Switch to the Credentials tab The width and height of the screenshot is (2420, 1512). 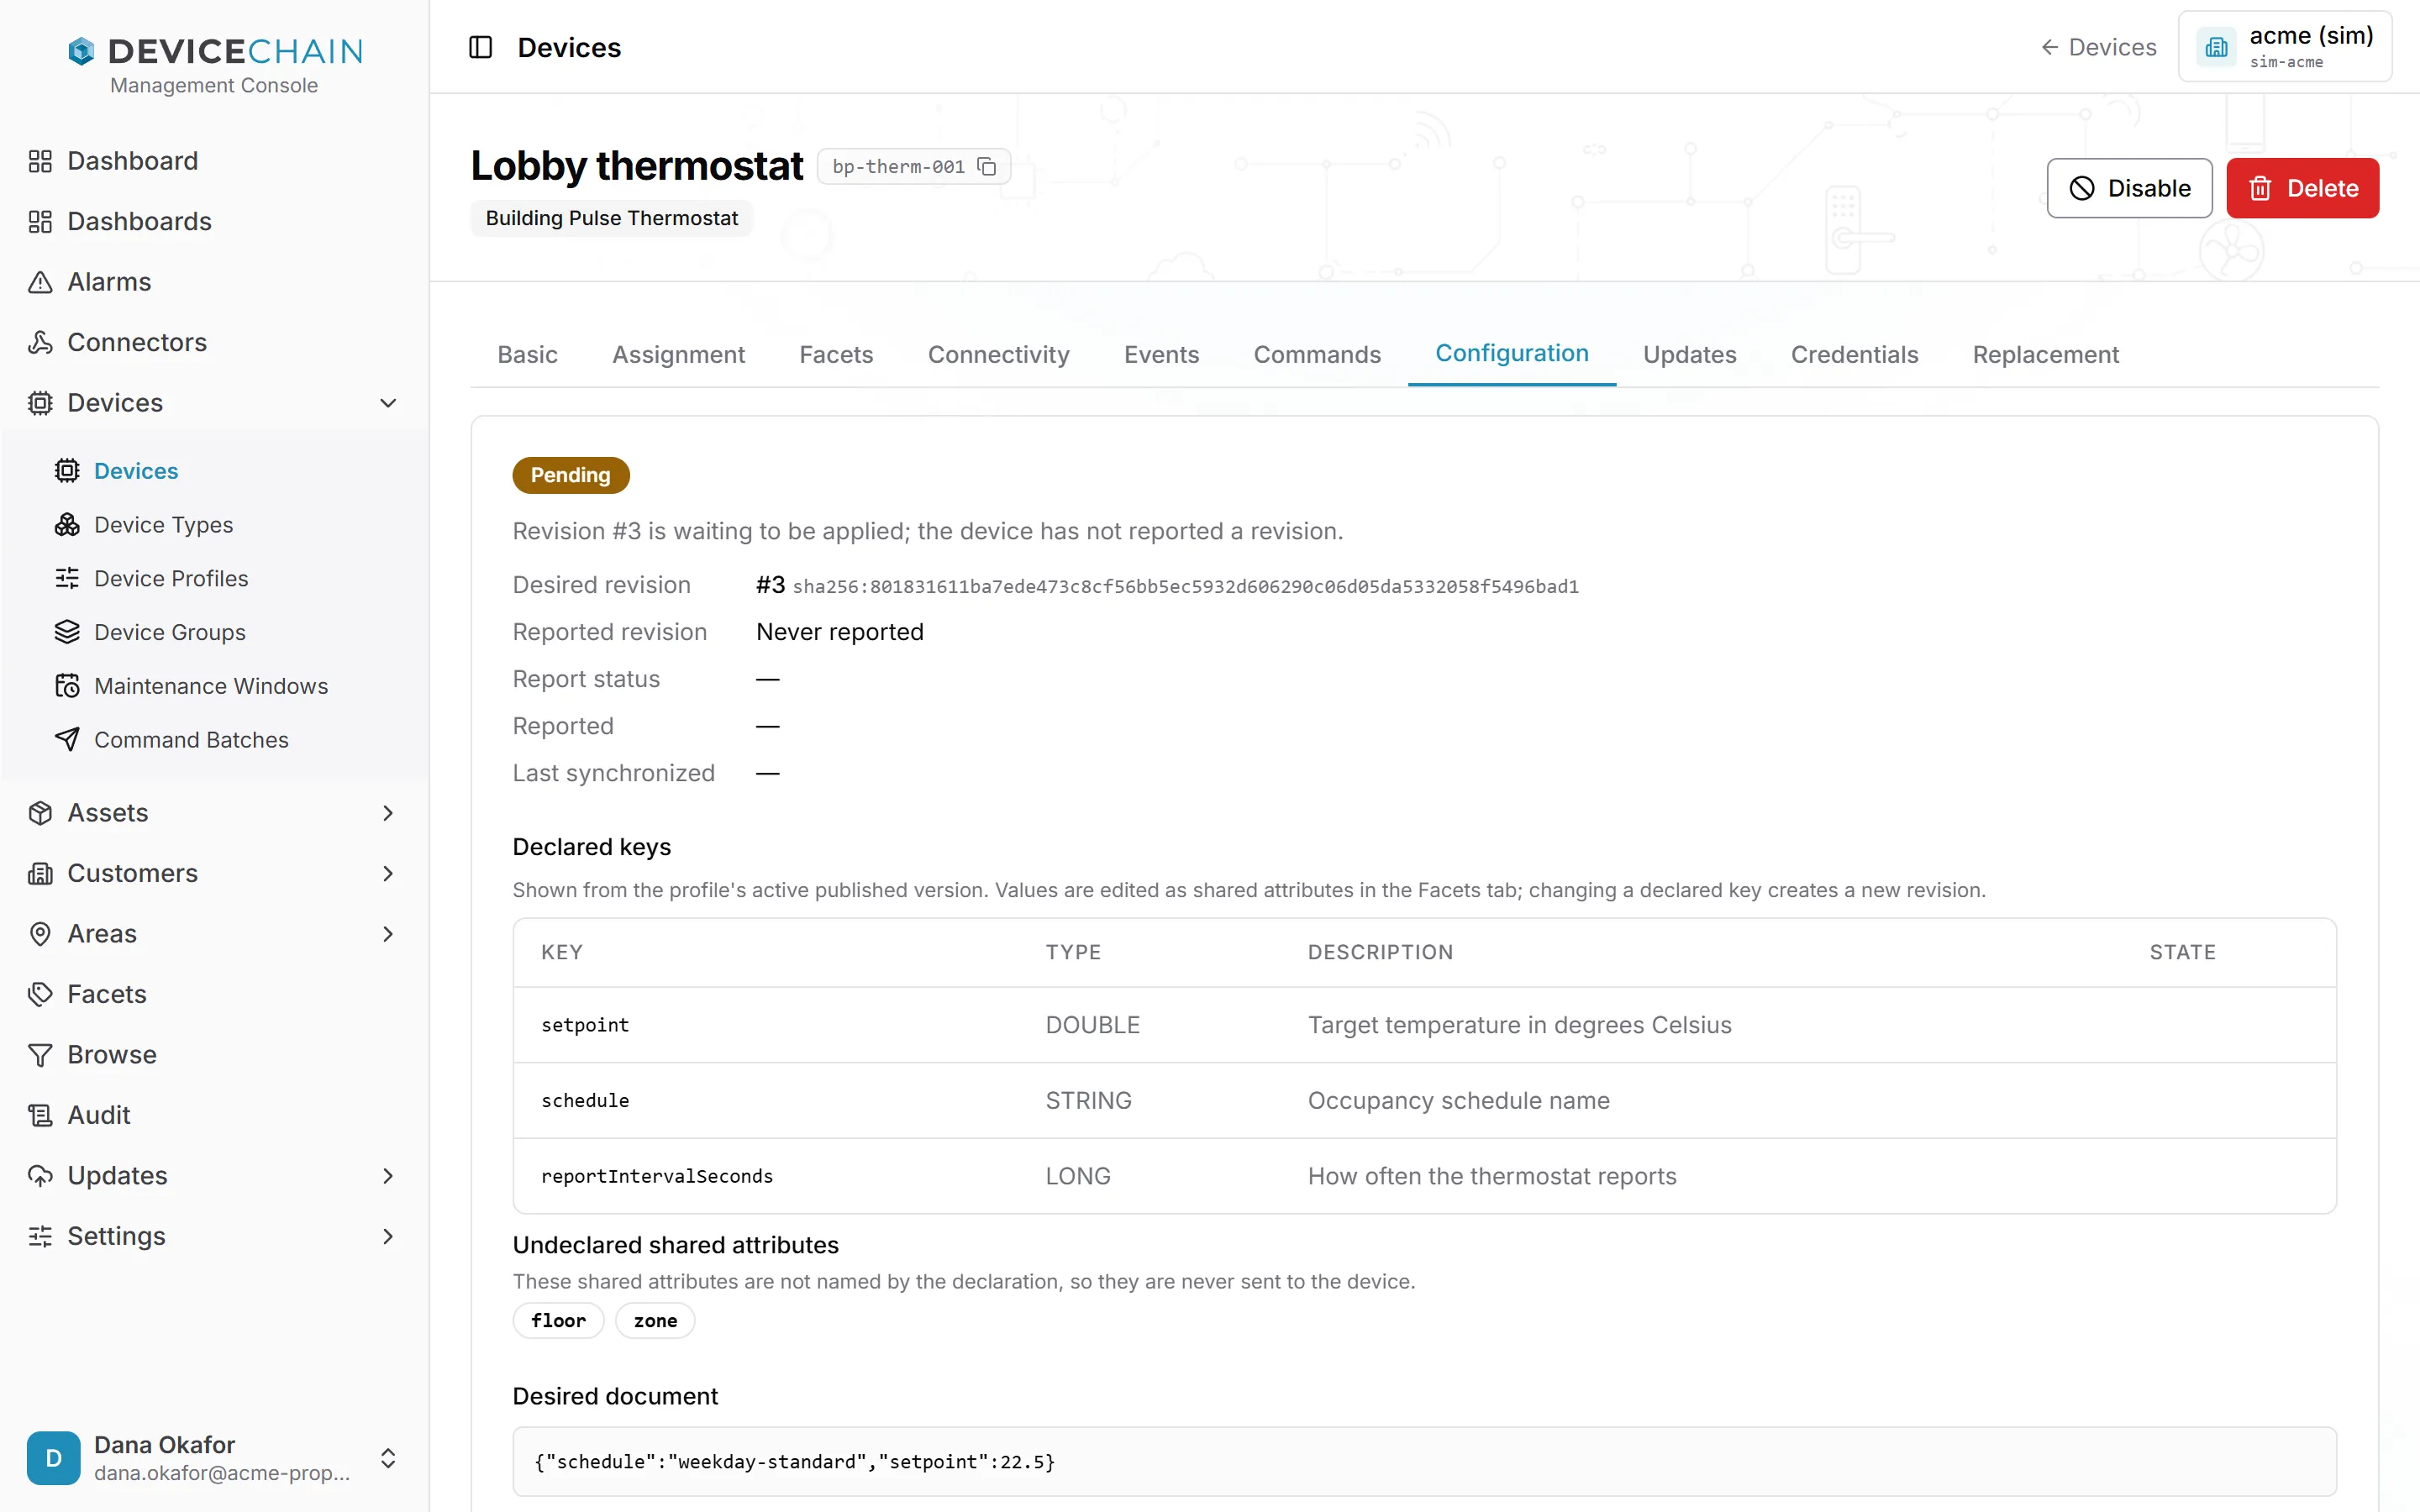(1854, 354)
